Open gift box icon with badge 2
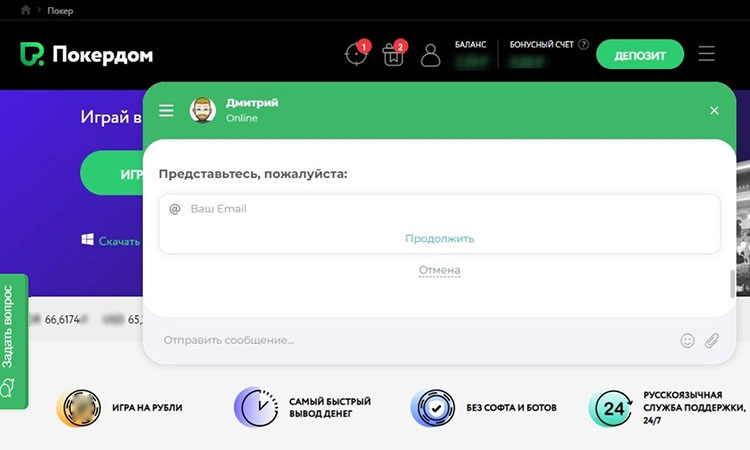 394,54
